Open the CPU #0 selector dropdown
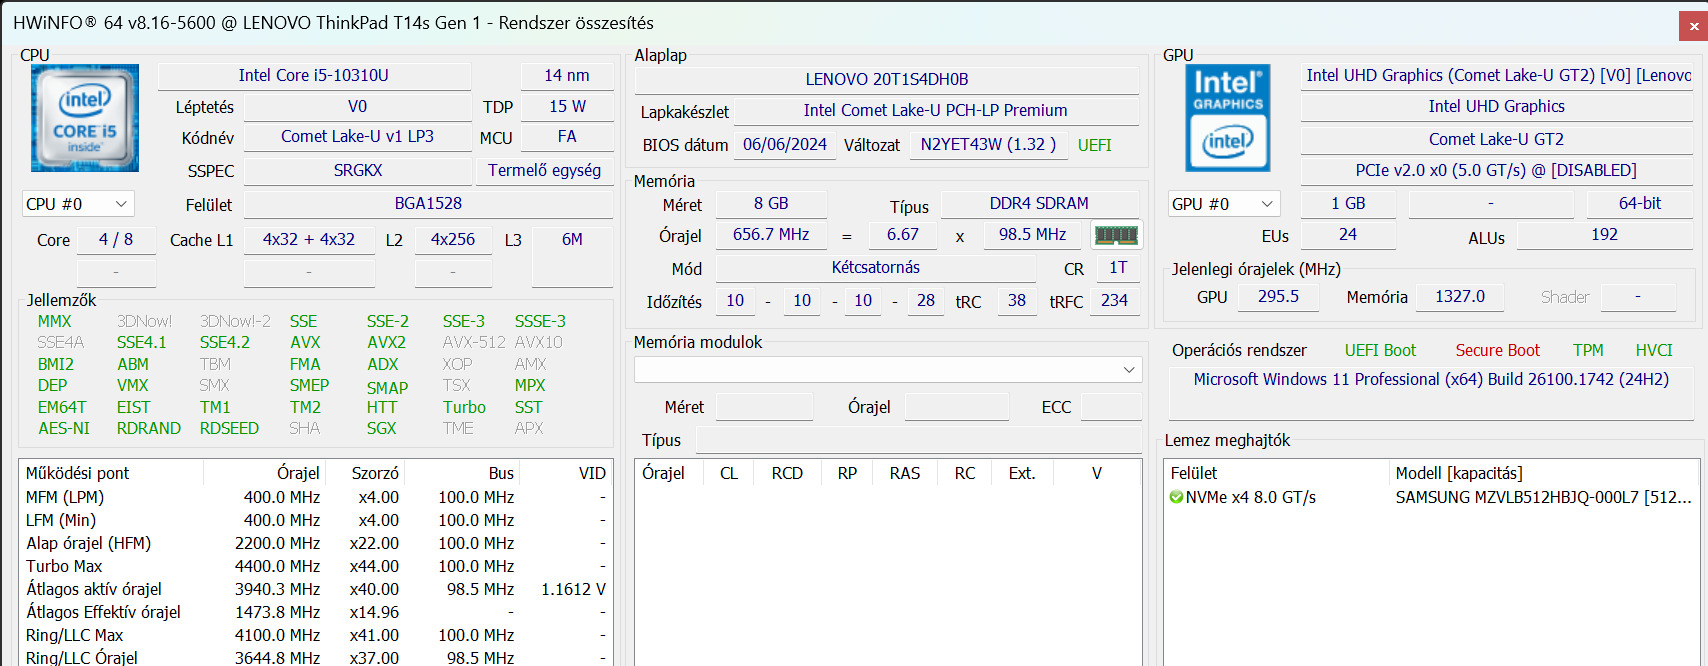 (78, 204)
